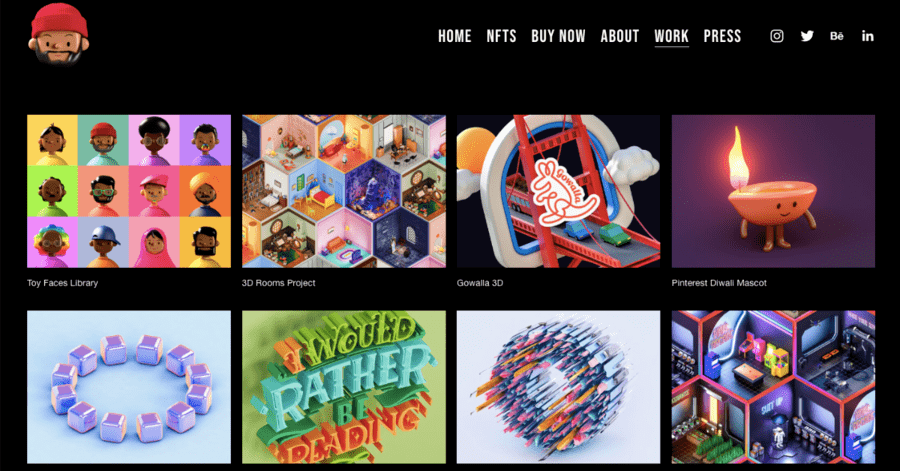Click the Gowalla 3D caption link
This screenshot has width=900, height=471.
coord(480,283)
